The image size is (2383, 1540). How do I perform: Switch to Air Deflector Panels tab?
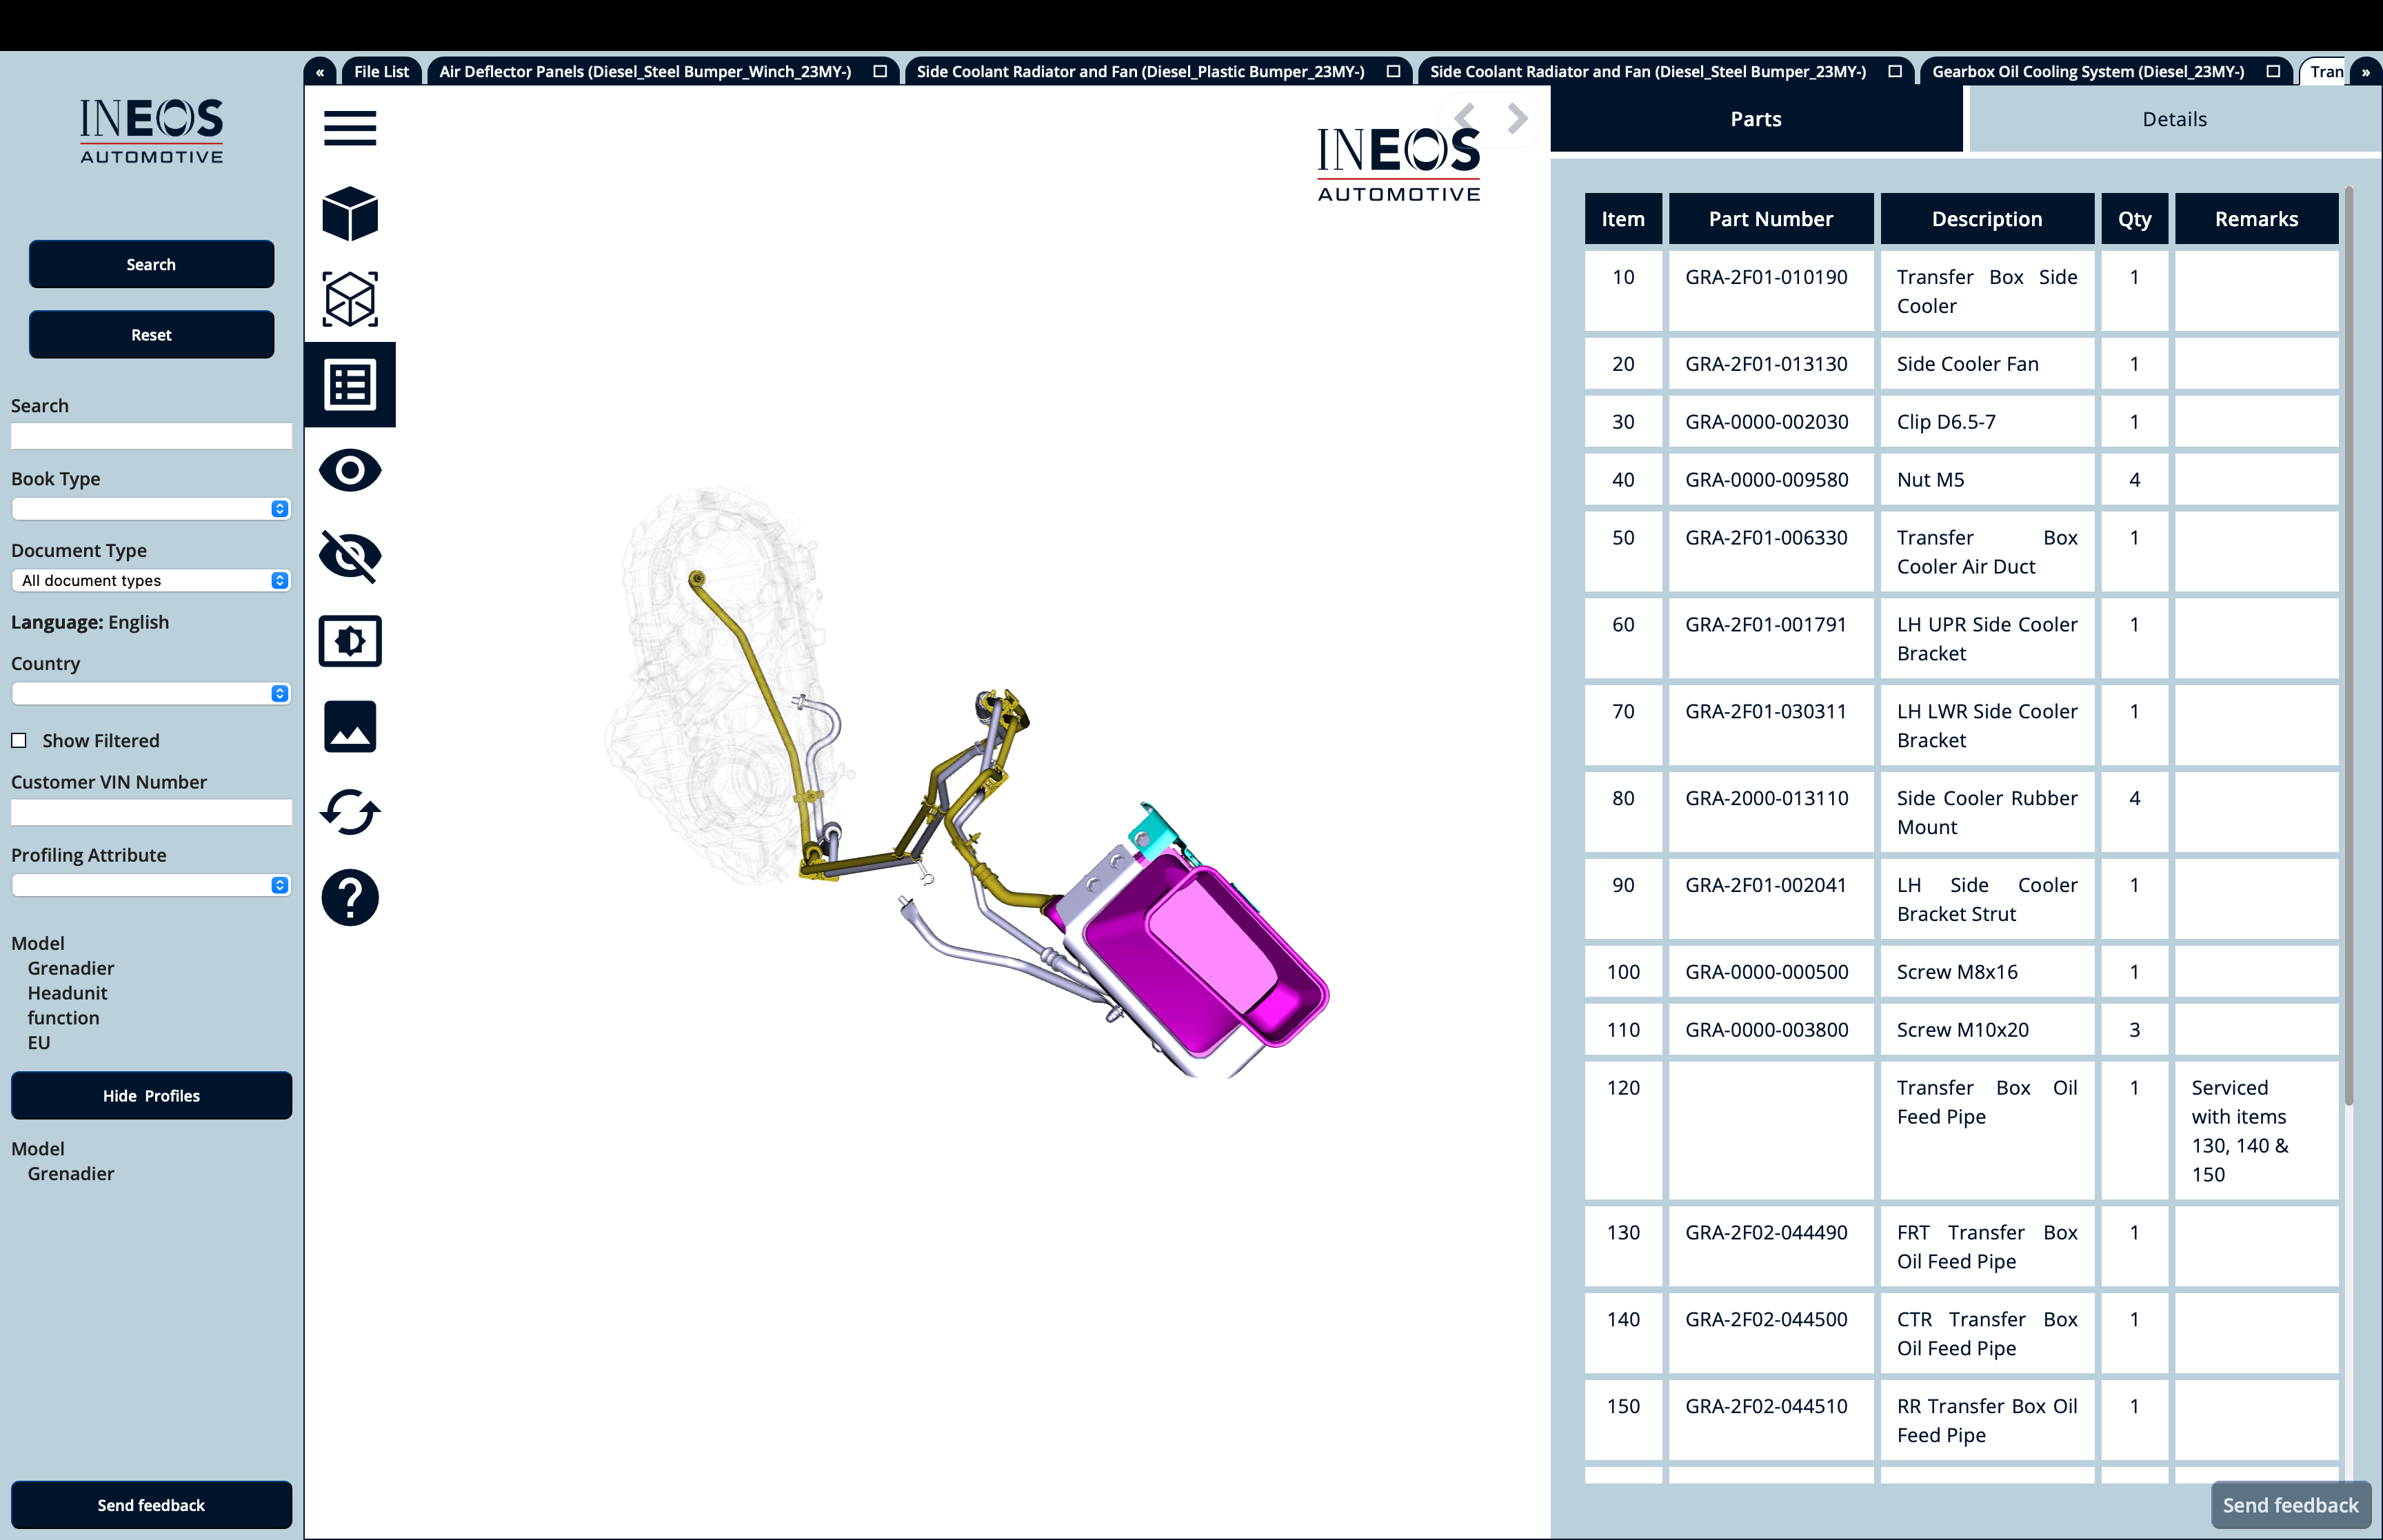click(x=645, y=71)
